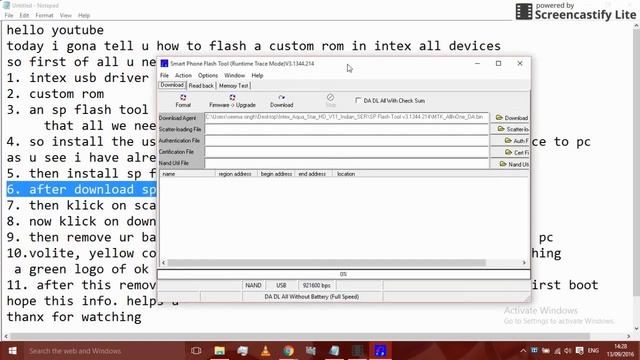
Task: Select the Download tab
Action: [x=172, y=85]
